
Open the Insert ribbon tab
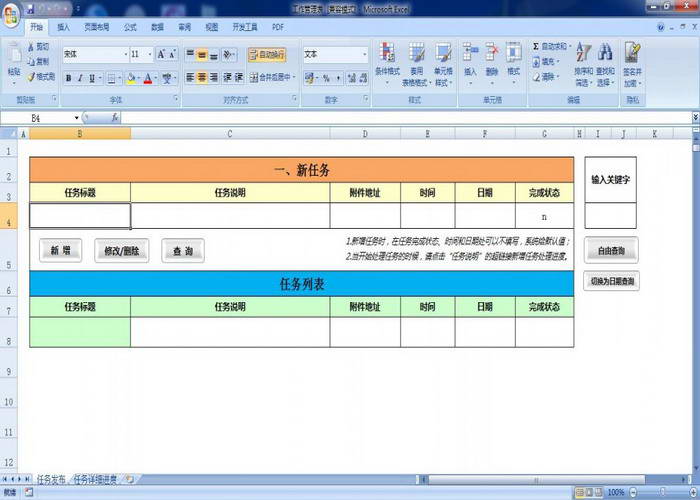click(63, 27)
